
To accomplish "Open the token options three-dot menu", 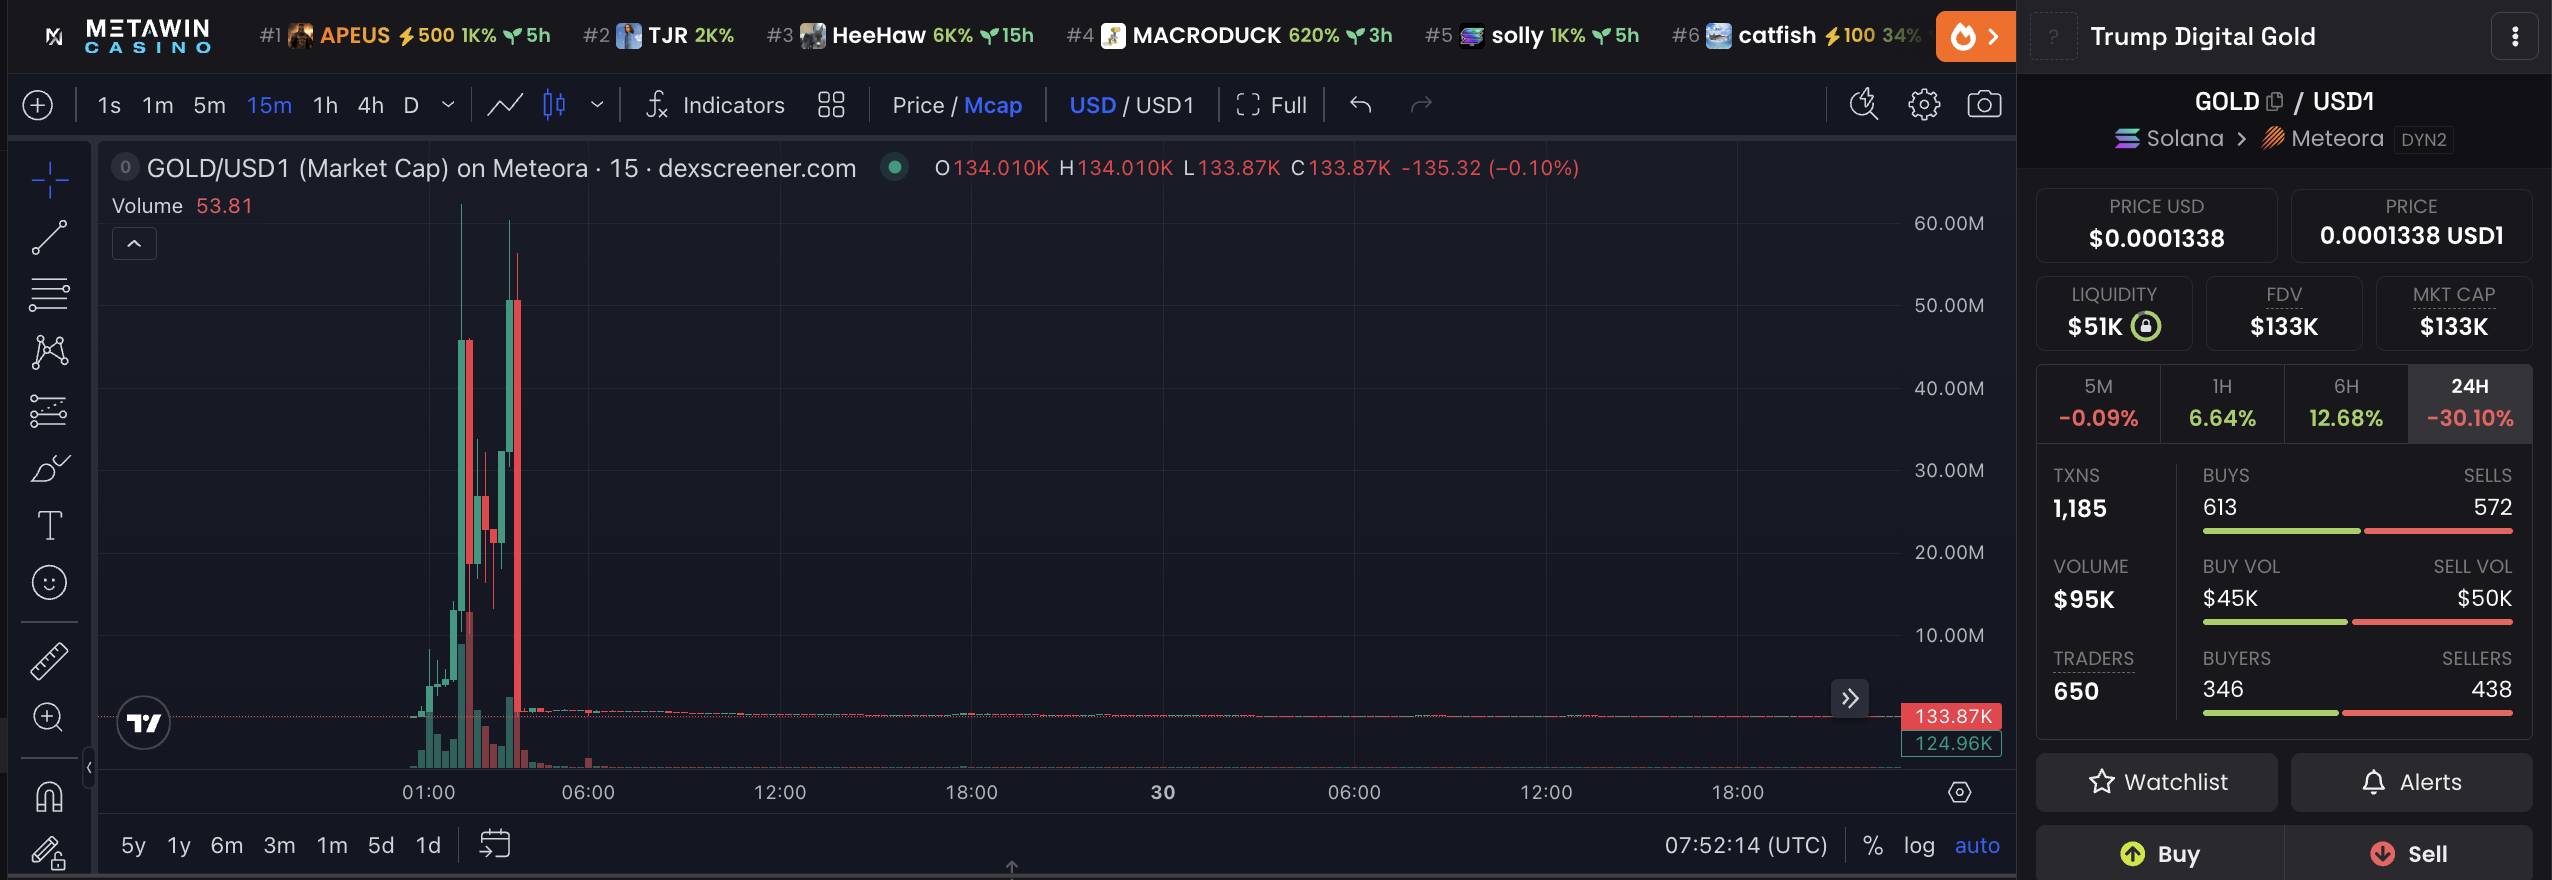I will (x=2515, y=37).
